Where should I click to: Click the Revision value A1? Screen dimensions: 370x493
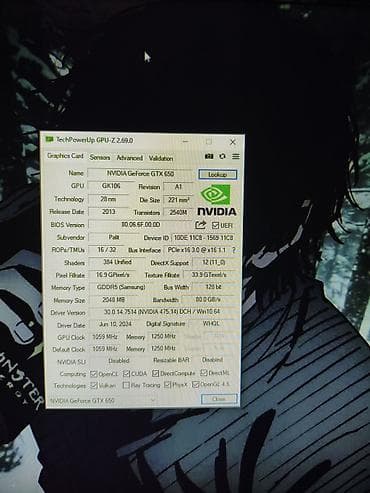pyautogui.click(x=178, y=187)
